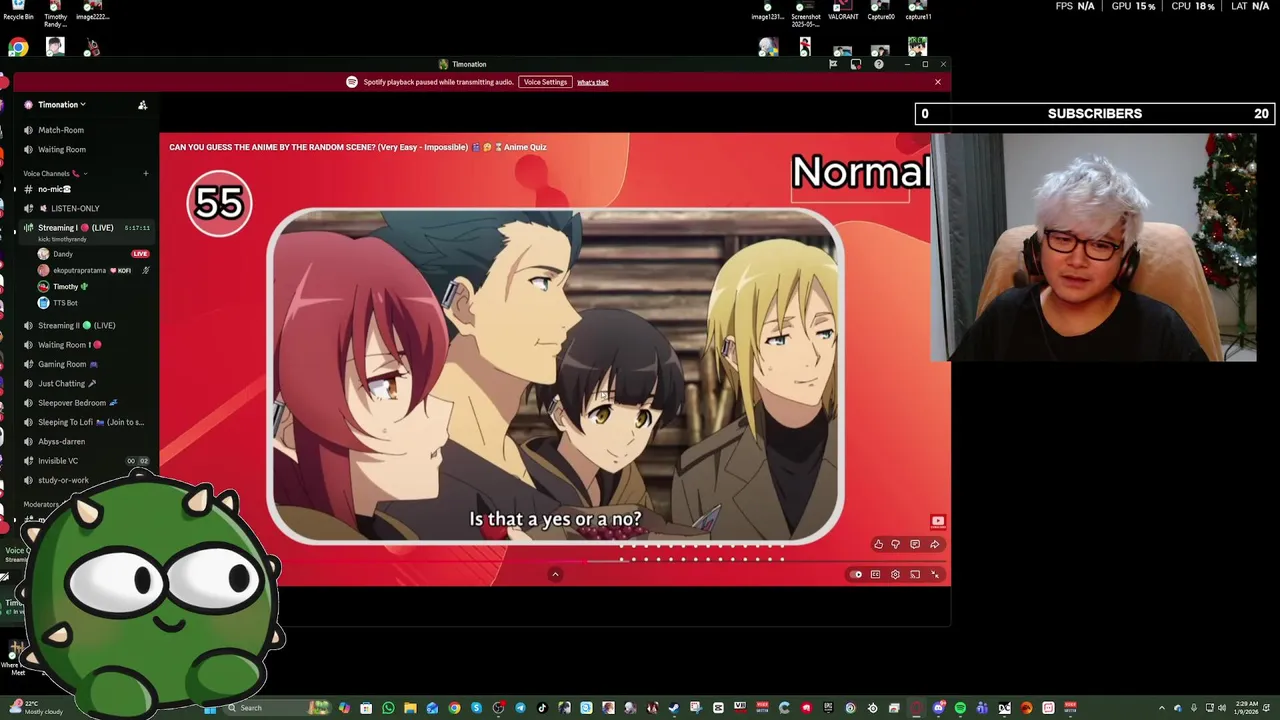Open Spotify from the taskbar
The height and width of the screenshot is (720, 1280).
click(960, 708)
